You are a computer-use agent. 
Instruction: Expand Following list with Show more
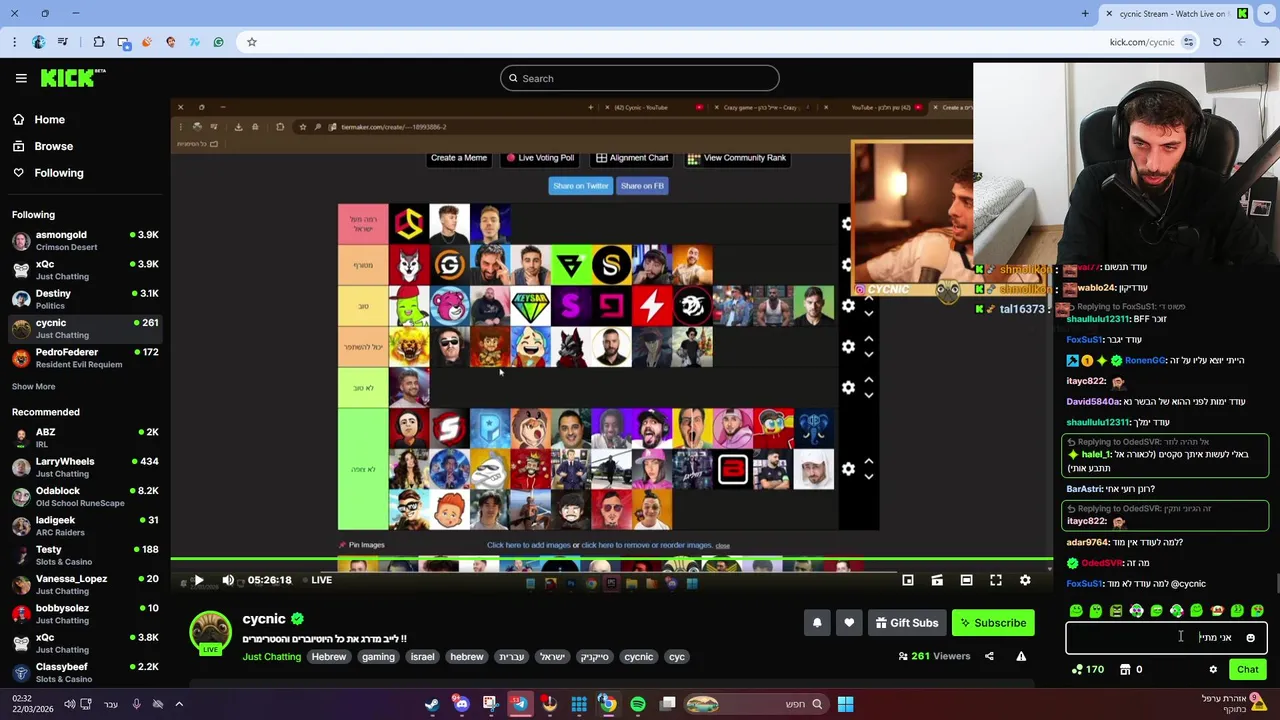coord(33,386)
